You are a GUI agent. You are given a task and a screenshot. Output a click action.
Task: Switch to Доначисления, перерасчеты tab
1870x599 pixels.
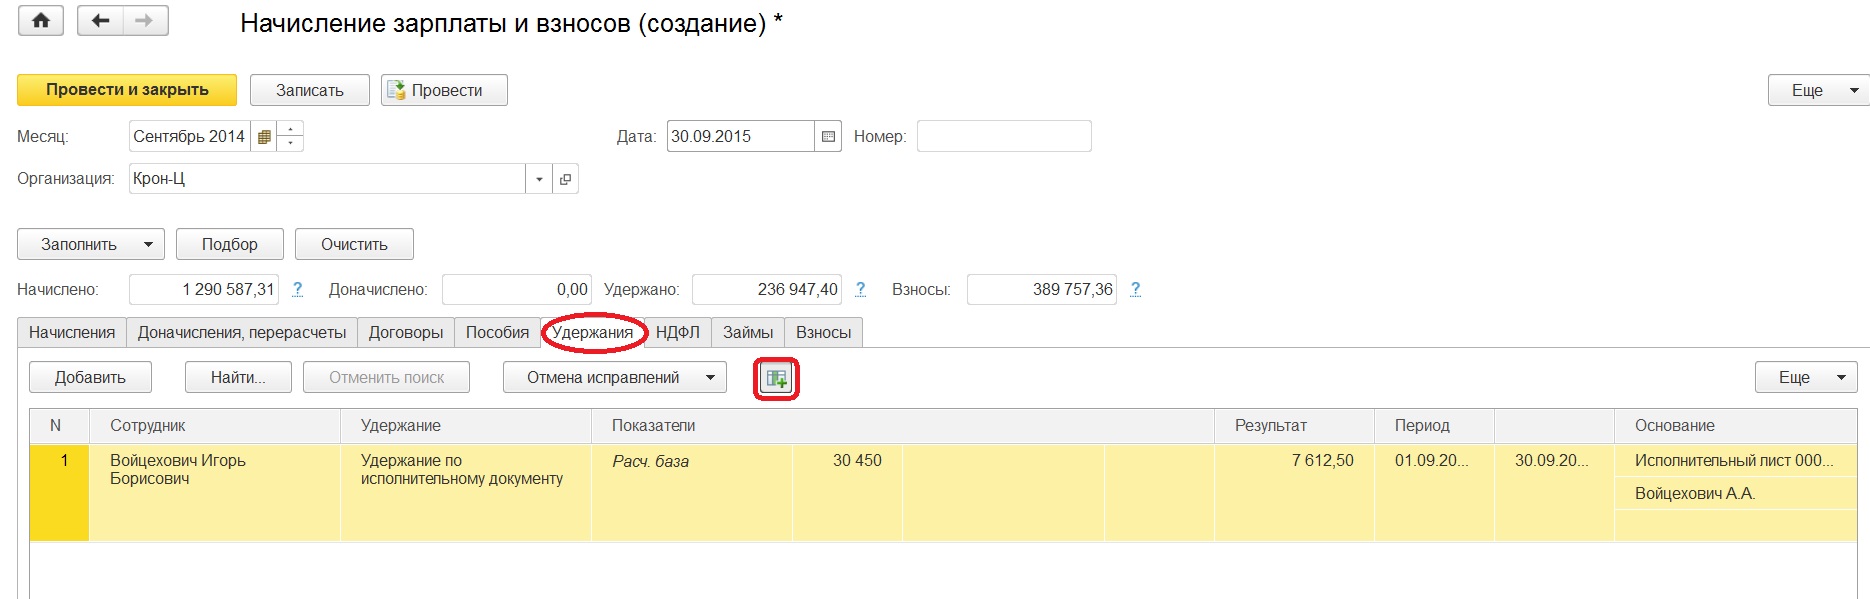242,333
